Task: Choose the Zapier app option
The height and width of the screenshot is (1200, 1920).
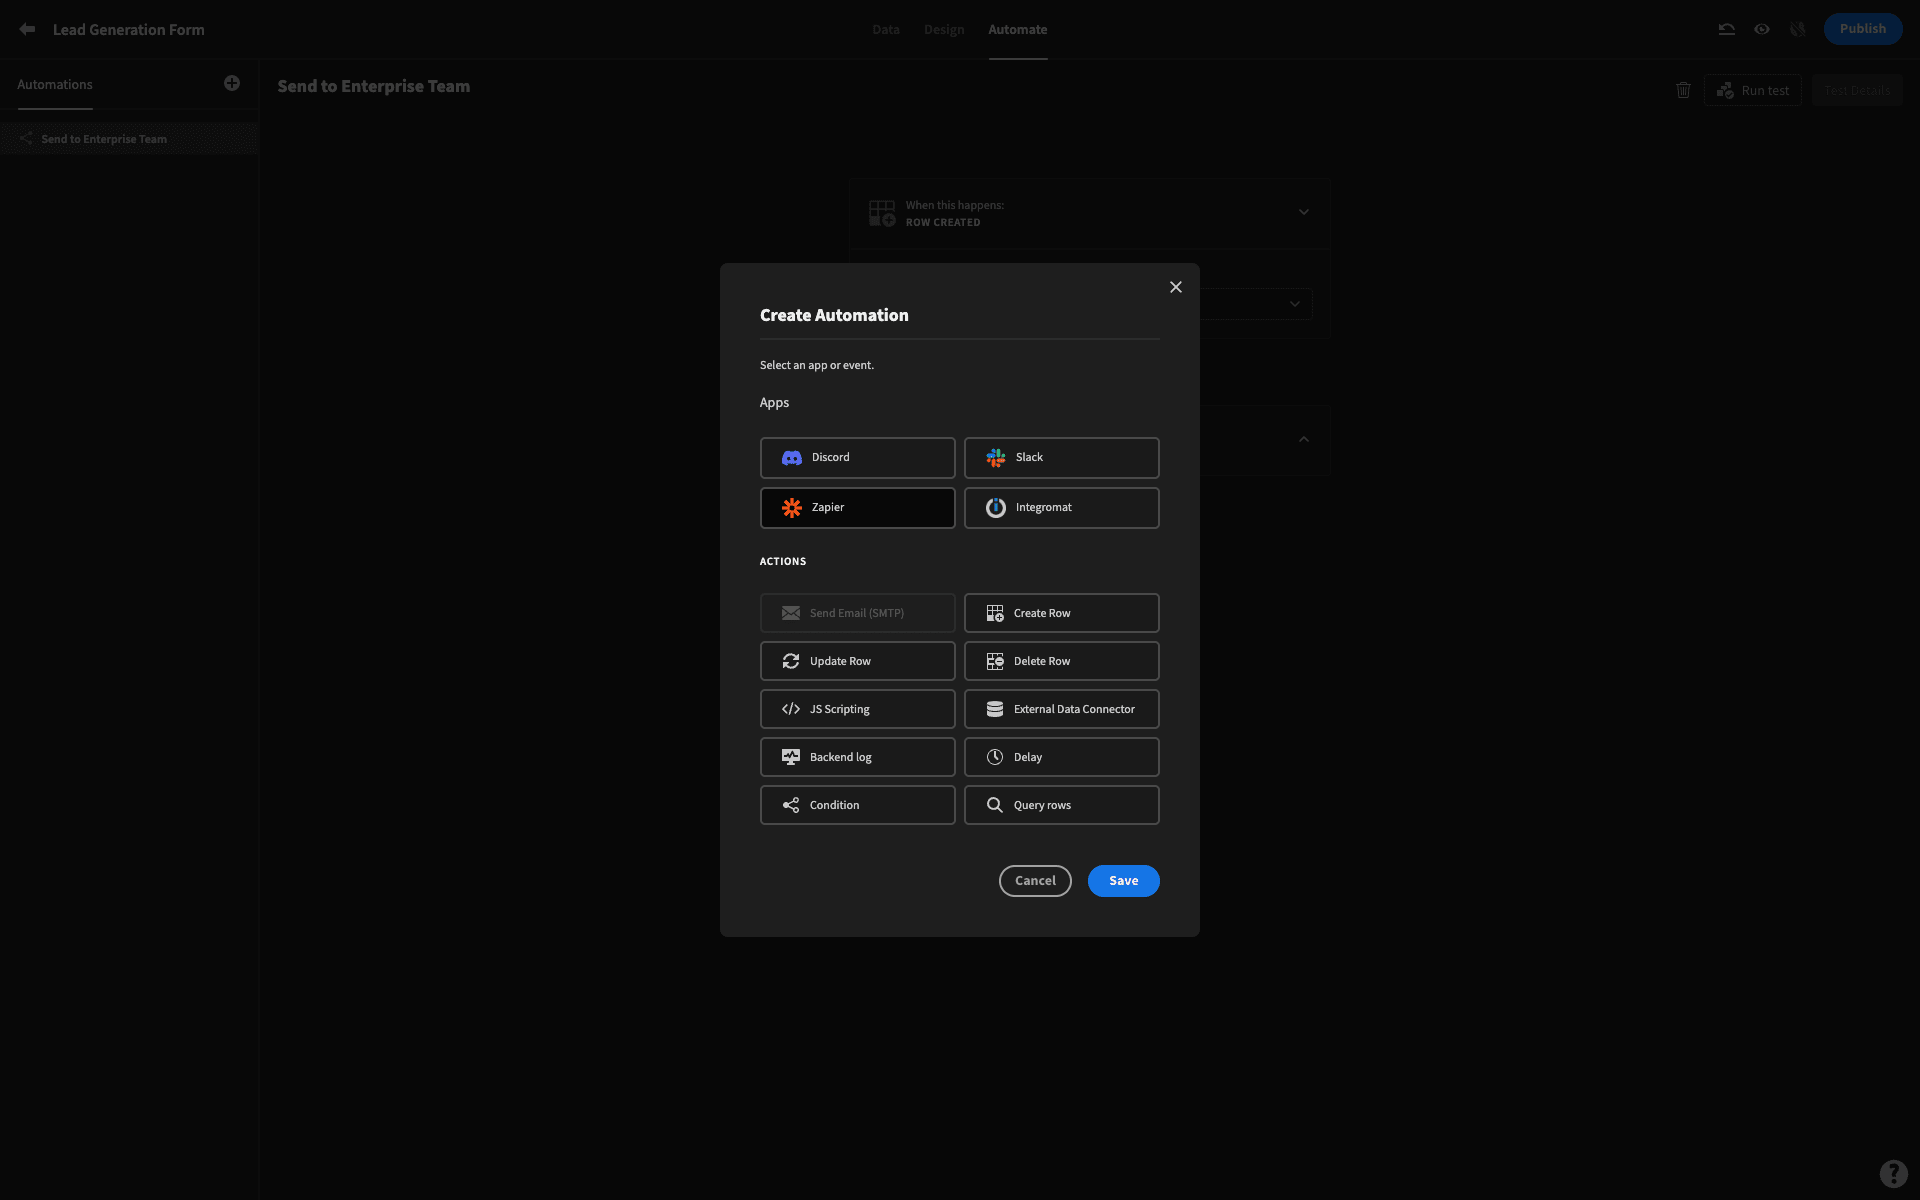Action: (x=857, y=507)
